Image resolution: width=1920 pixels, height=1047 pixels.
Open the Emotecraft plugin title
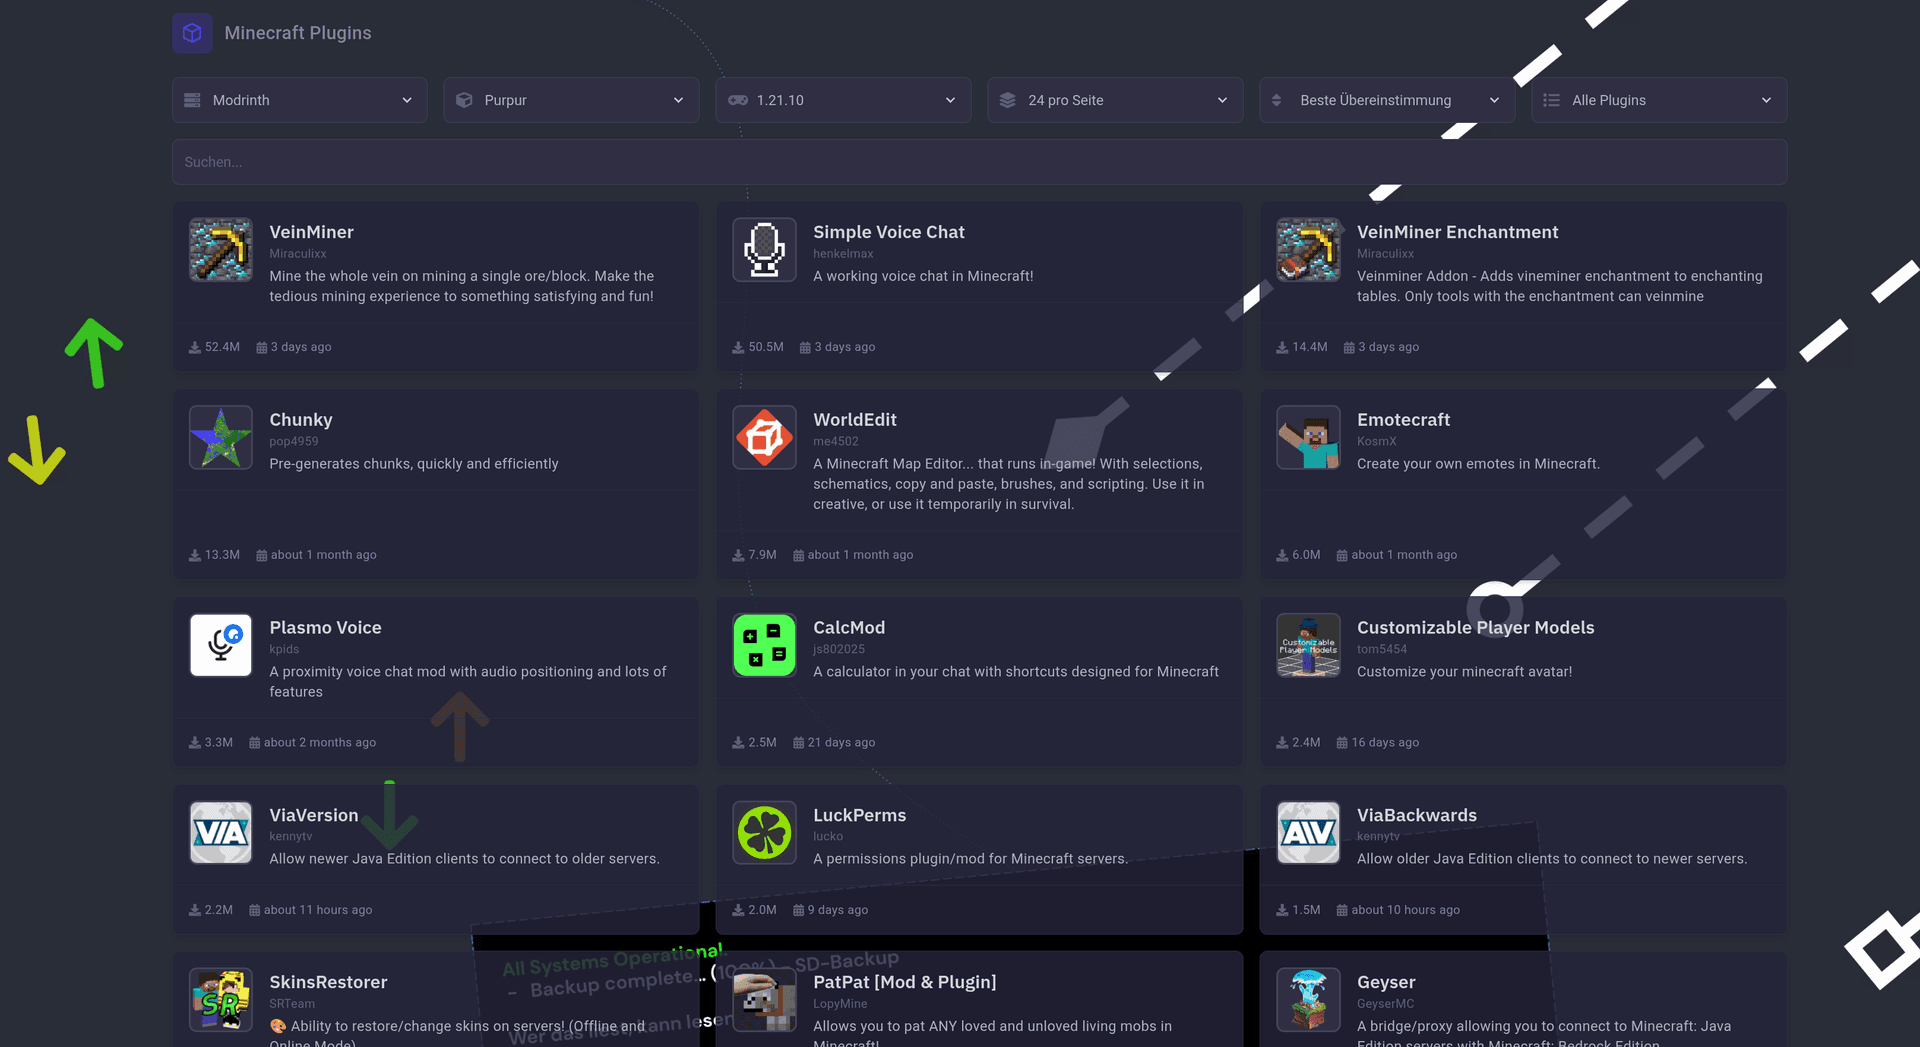click(1403, 420)
